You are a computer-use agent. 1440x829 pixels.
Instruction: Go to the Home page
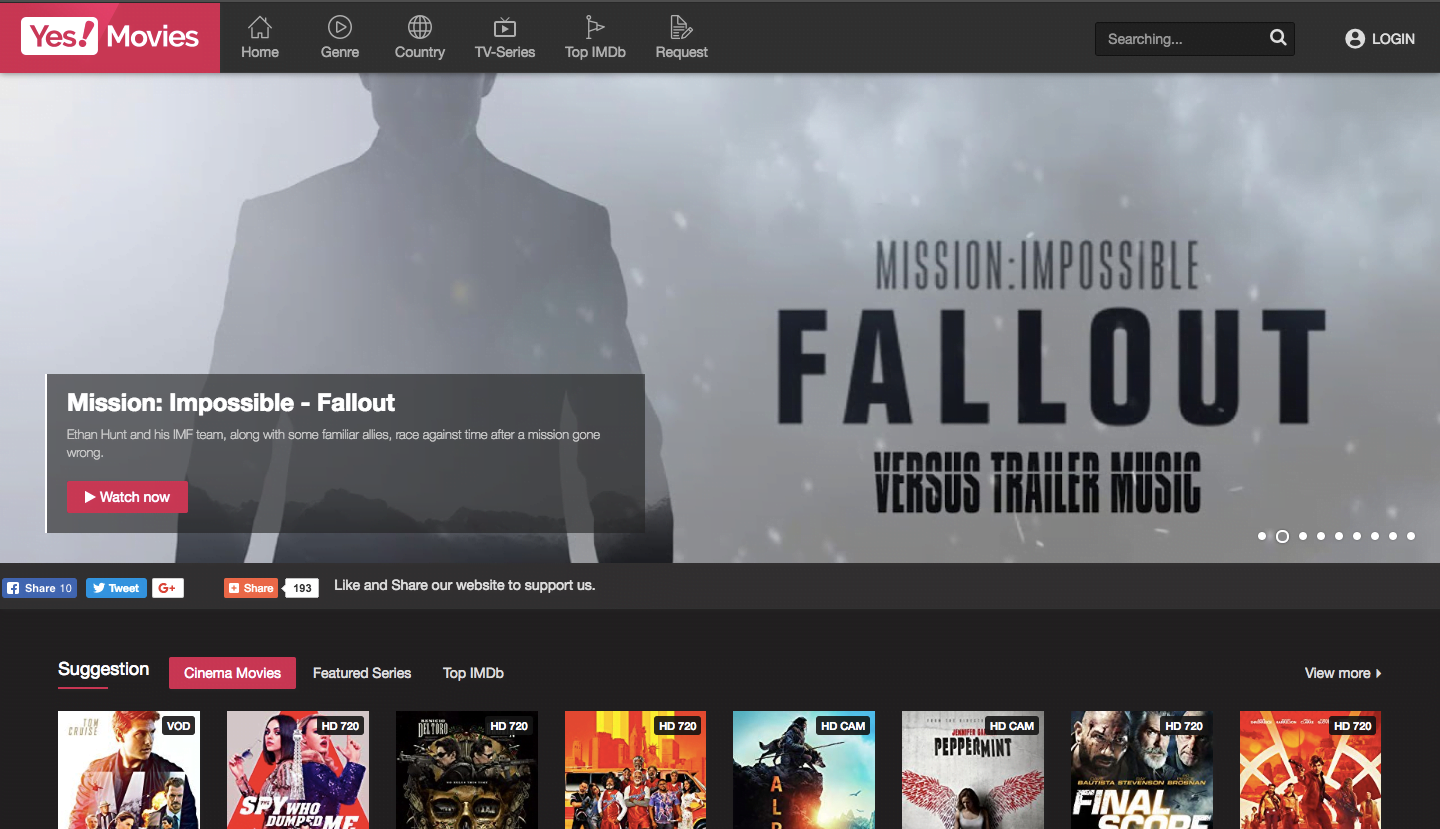point(260,38)
